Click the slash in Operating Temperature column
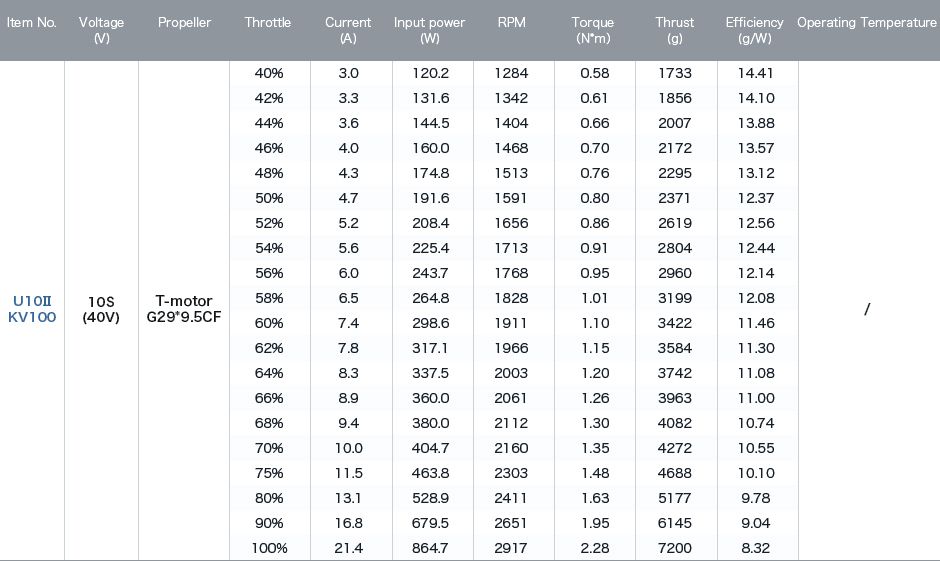Viewport: 940px width, 561px height. point(867,309)
